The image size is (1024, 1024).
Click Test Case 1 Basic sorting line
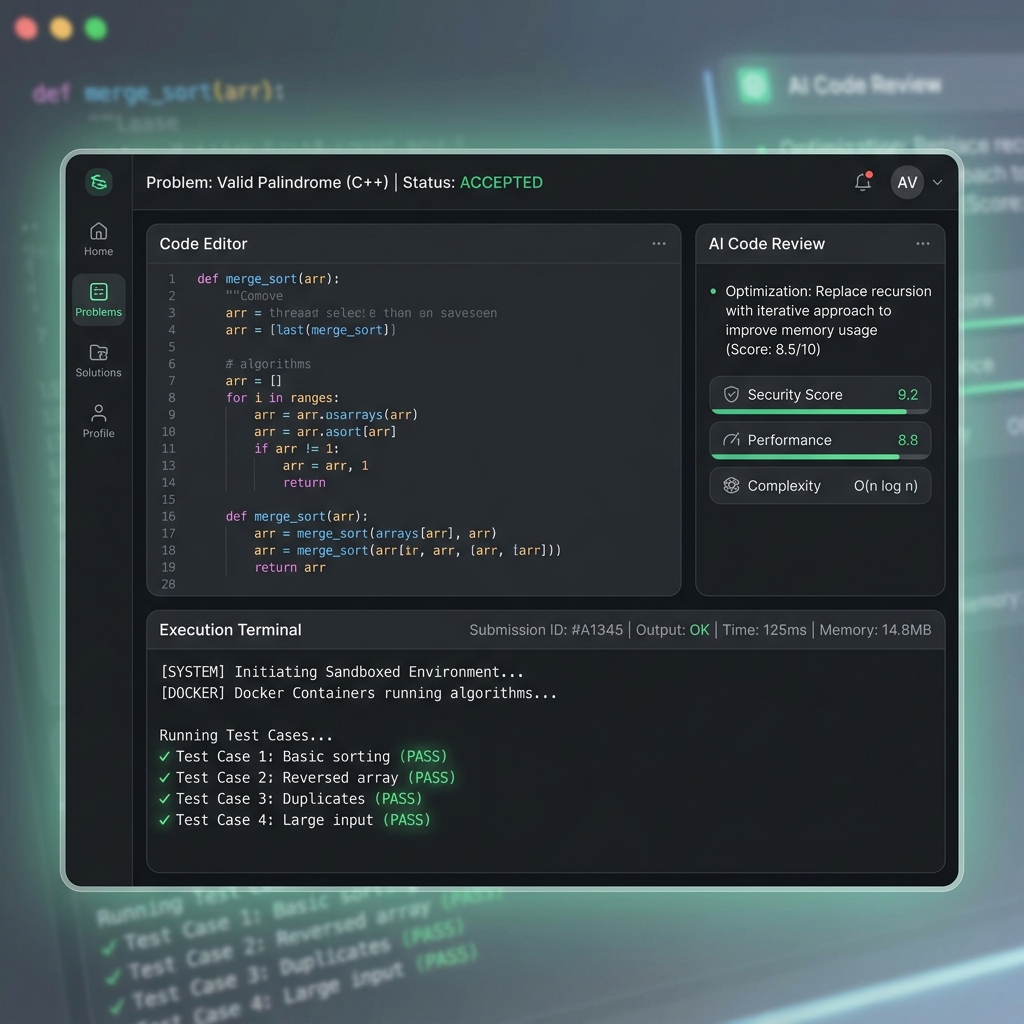click(304, 756)
